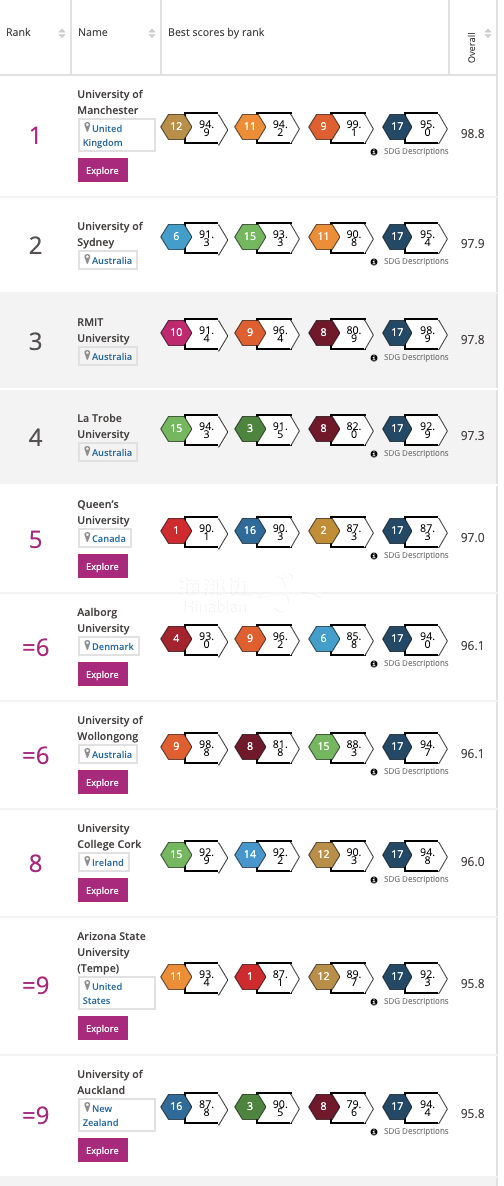
Task: Open Explore button for Aalborg University
Action: click(x=103, y=674)
